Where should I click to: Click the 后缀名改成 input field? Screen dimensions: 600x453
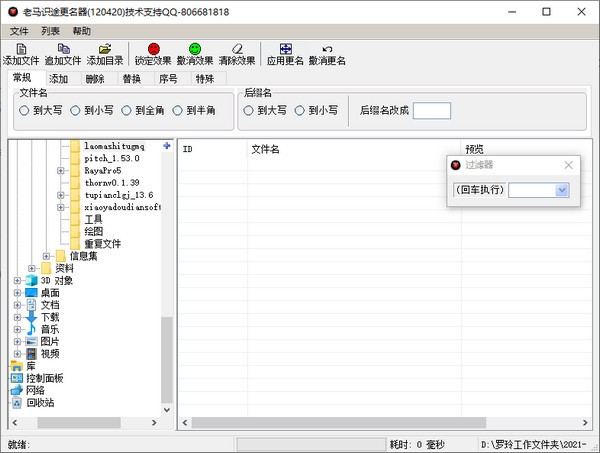tap(432, 111)
